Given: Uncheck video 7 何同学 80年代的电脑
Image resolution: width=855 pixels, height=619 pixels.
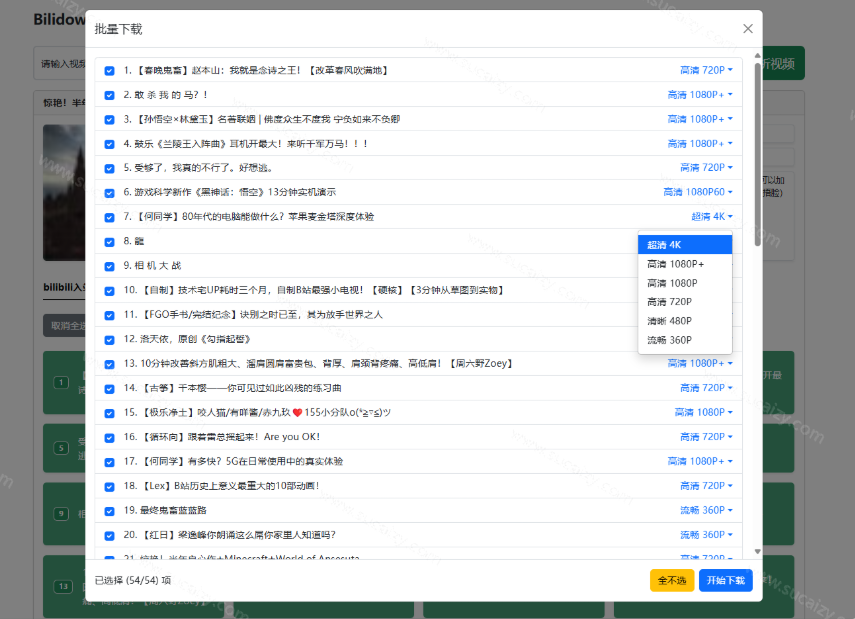Looking at the screenshot, I should [x=110, y=218].
